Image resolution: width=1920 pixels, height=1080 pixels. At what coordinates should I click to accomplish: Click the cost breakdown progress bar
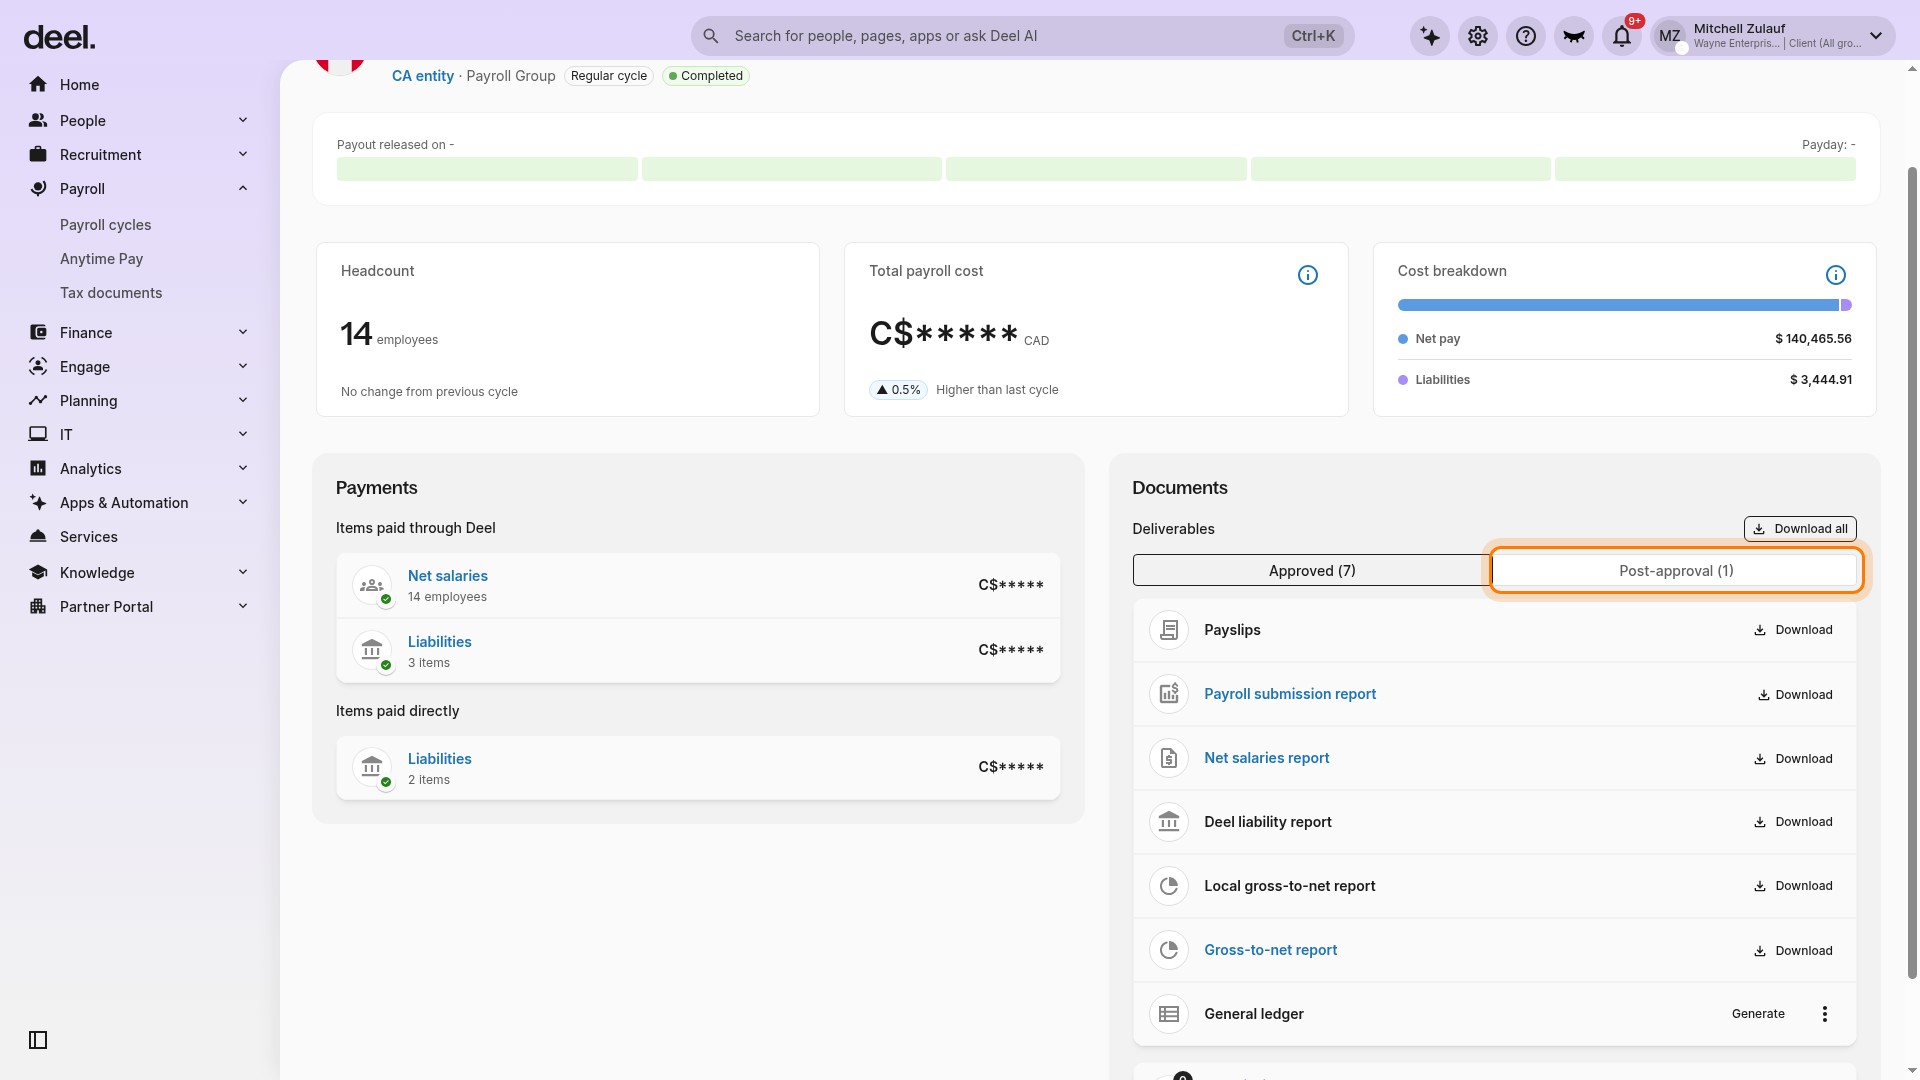pyautogui.click(x=1625, y=305)
